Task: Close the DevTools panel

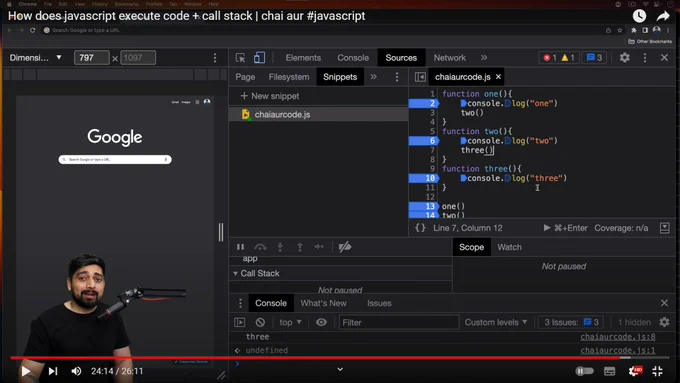Action: coord(664,58)
